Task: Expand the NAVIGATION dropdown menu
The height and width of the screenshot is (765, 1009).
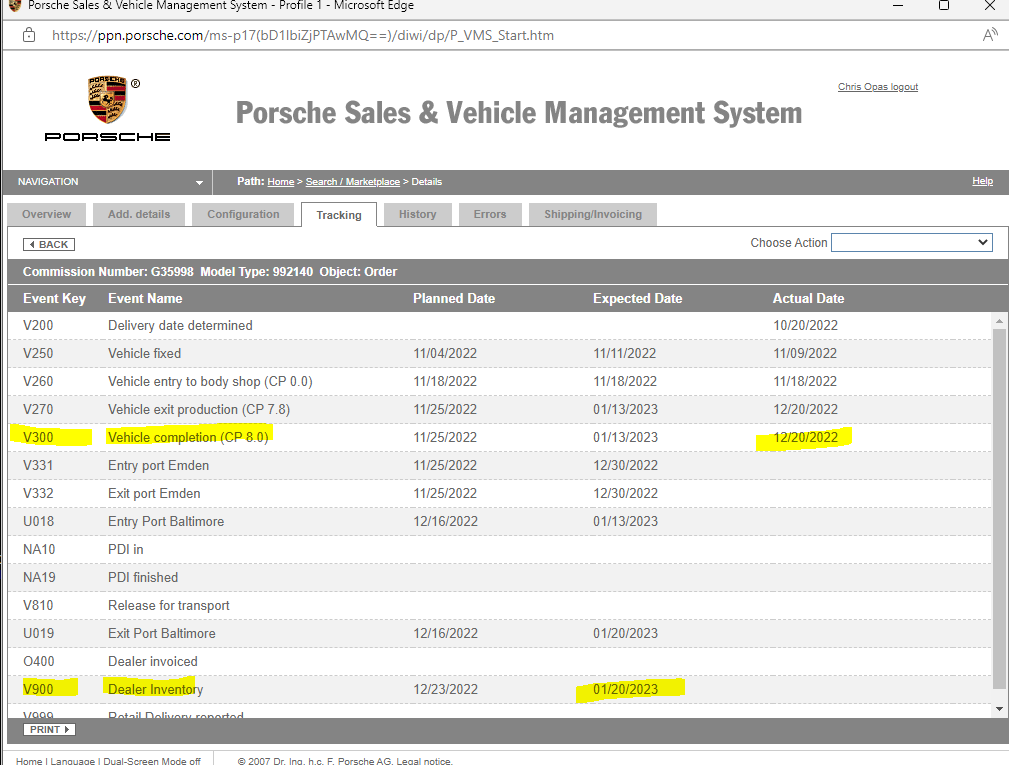Action: pos(199,182)
